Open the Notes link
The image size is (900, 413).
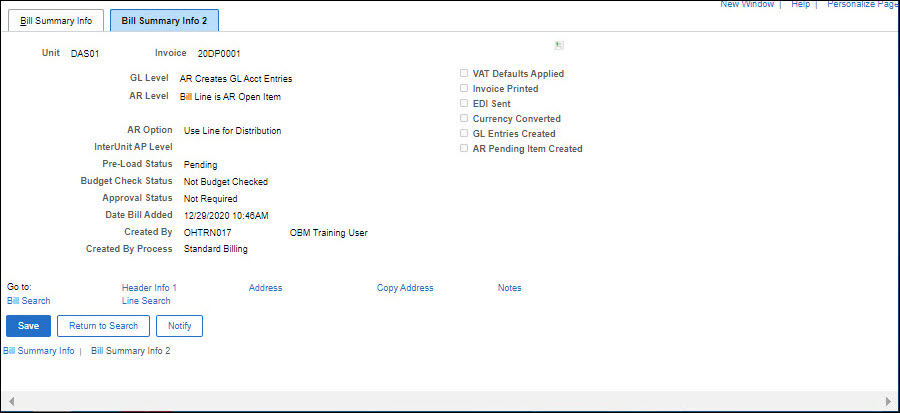509,288
